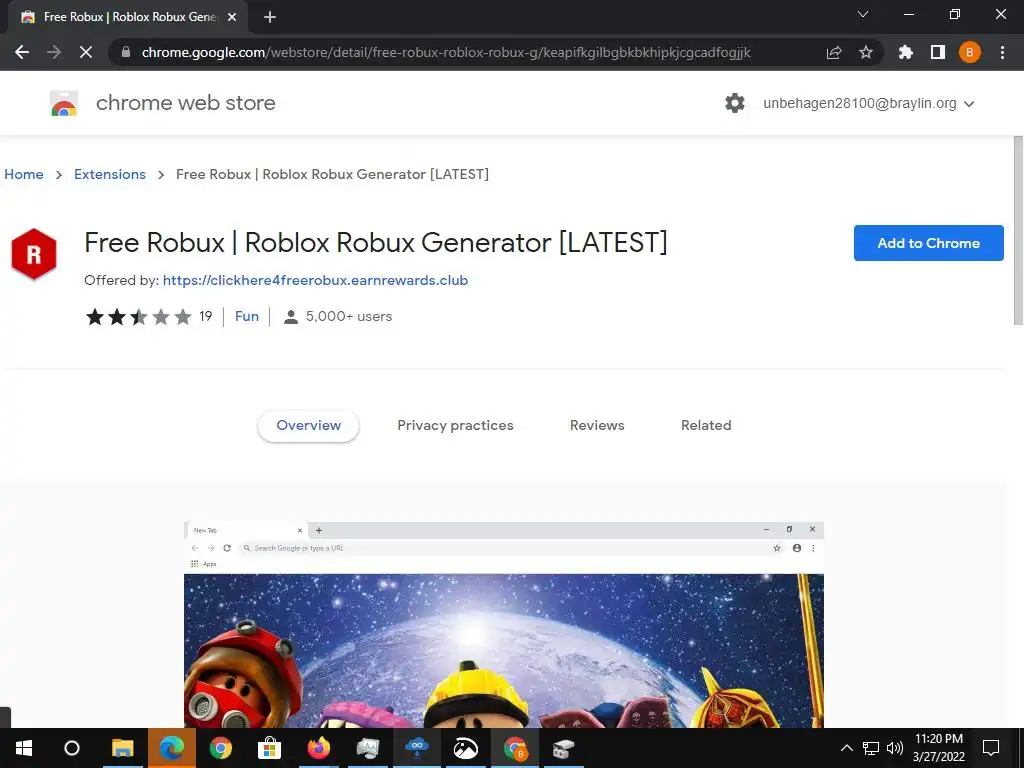Screen dimensions: 1024x768
Task: Click the star rating for the extension
Action: click(138, 317)
